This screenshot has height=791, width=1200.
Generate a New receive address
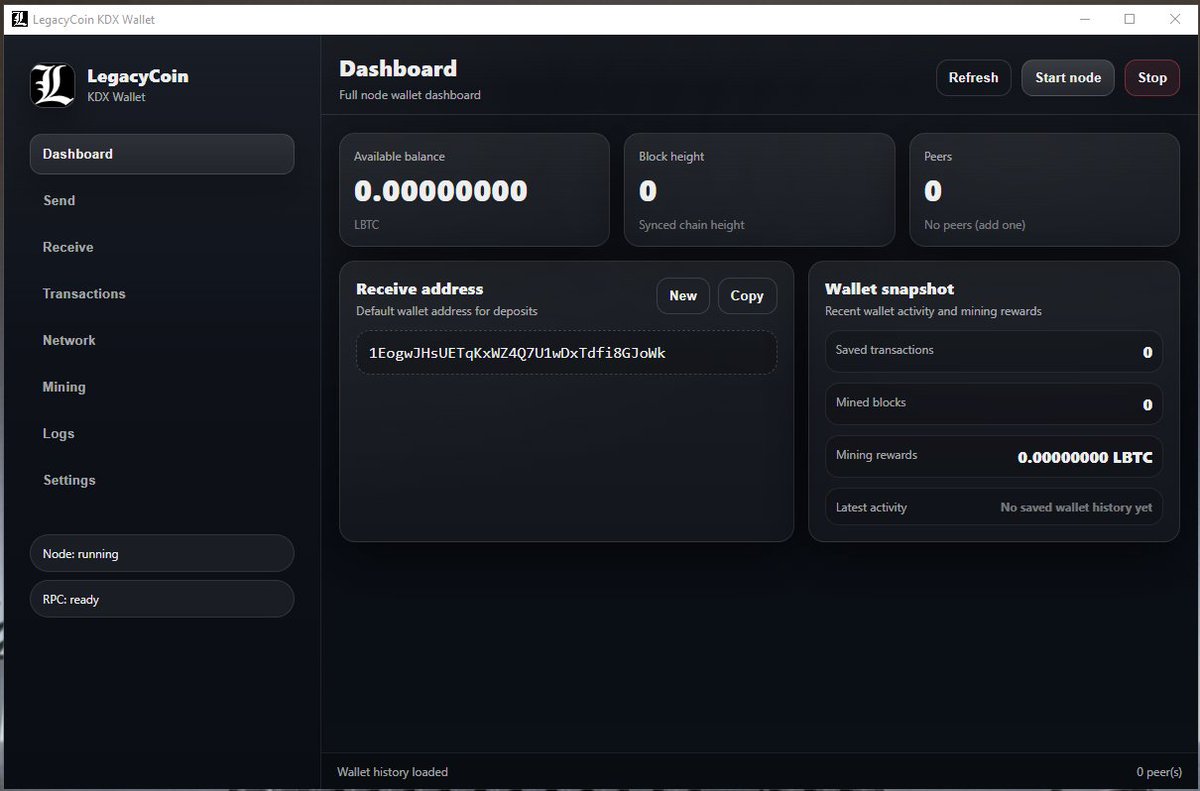(683, 296)
